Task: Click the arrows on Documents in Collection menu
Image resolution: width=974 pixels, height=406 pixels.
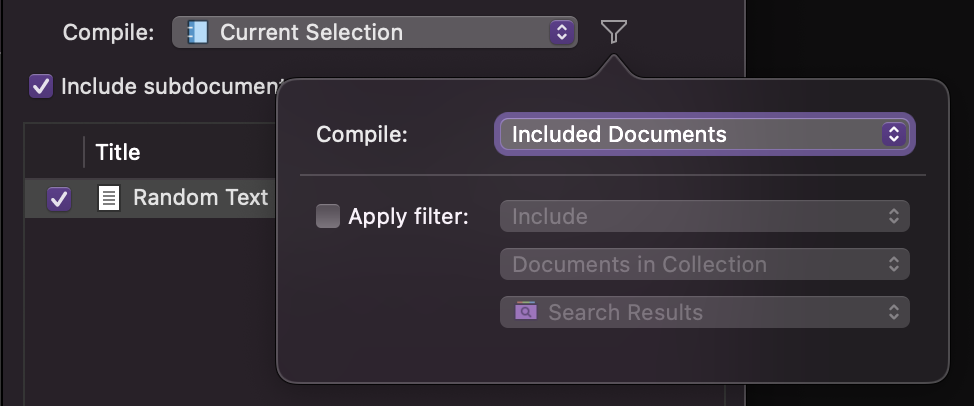Action: [894, 264]
